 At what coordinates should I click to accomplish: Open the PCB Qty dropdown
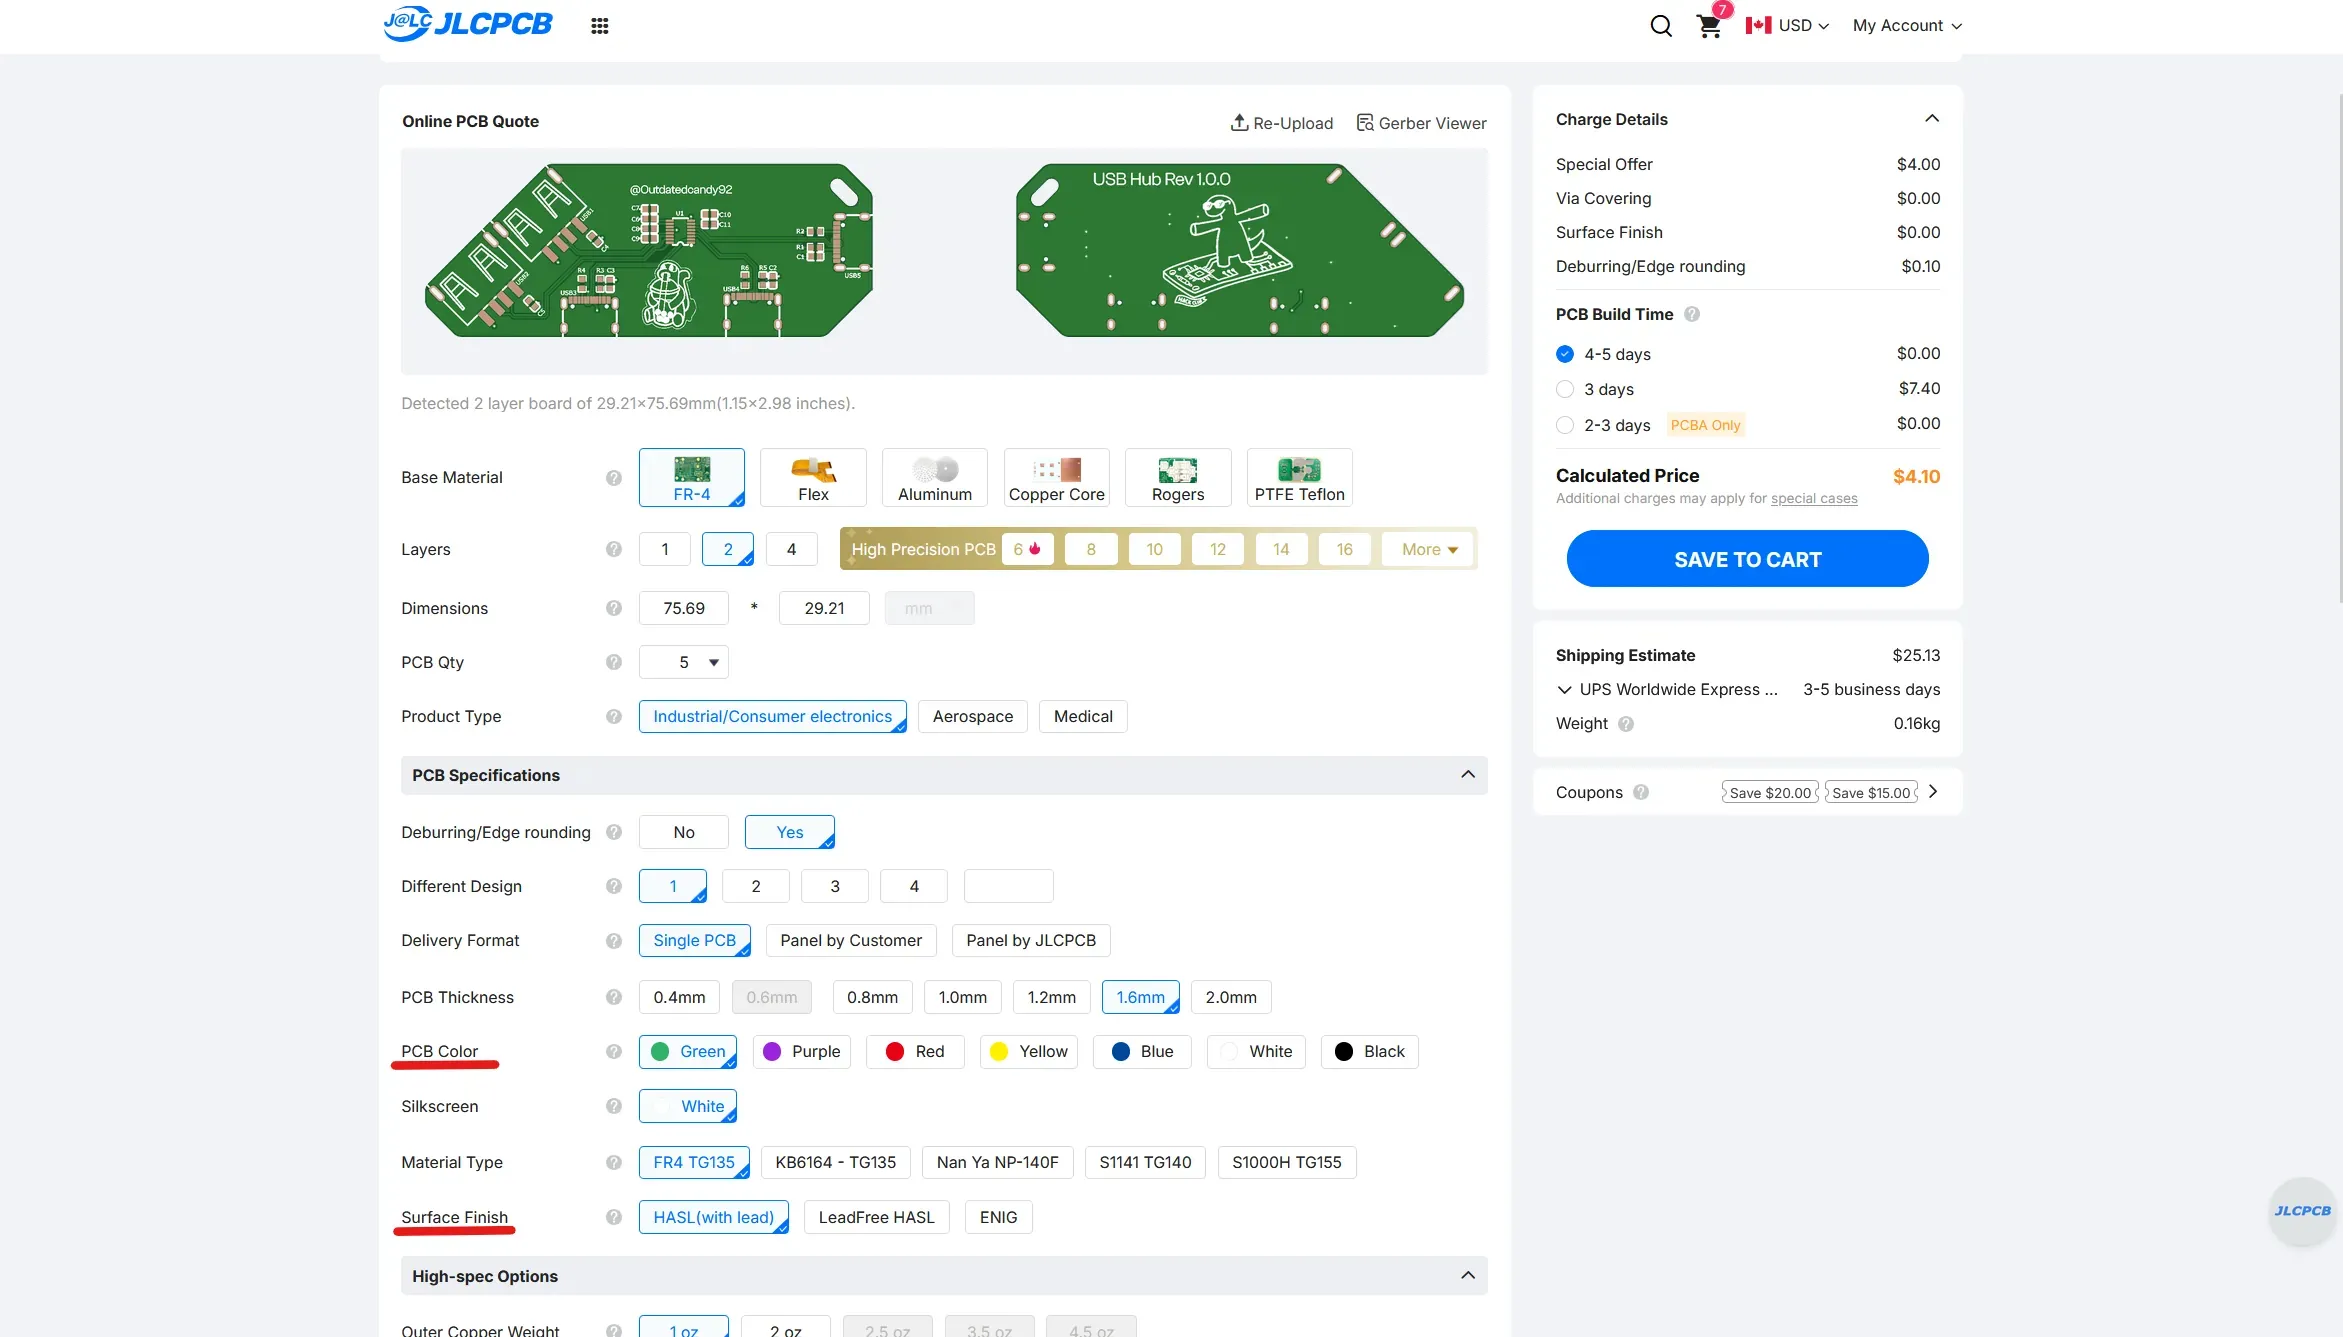pyautogui.click(x=684, y=662)
